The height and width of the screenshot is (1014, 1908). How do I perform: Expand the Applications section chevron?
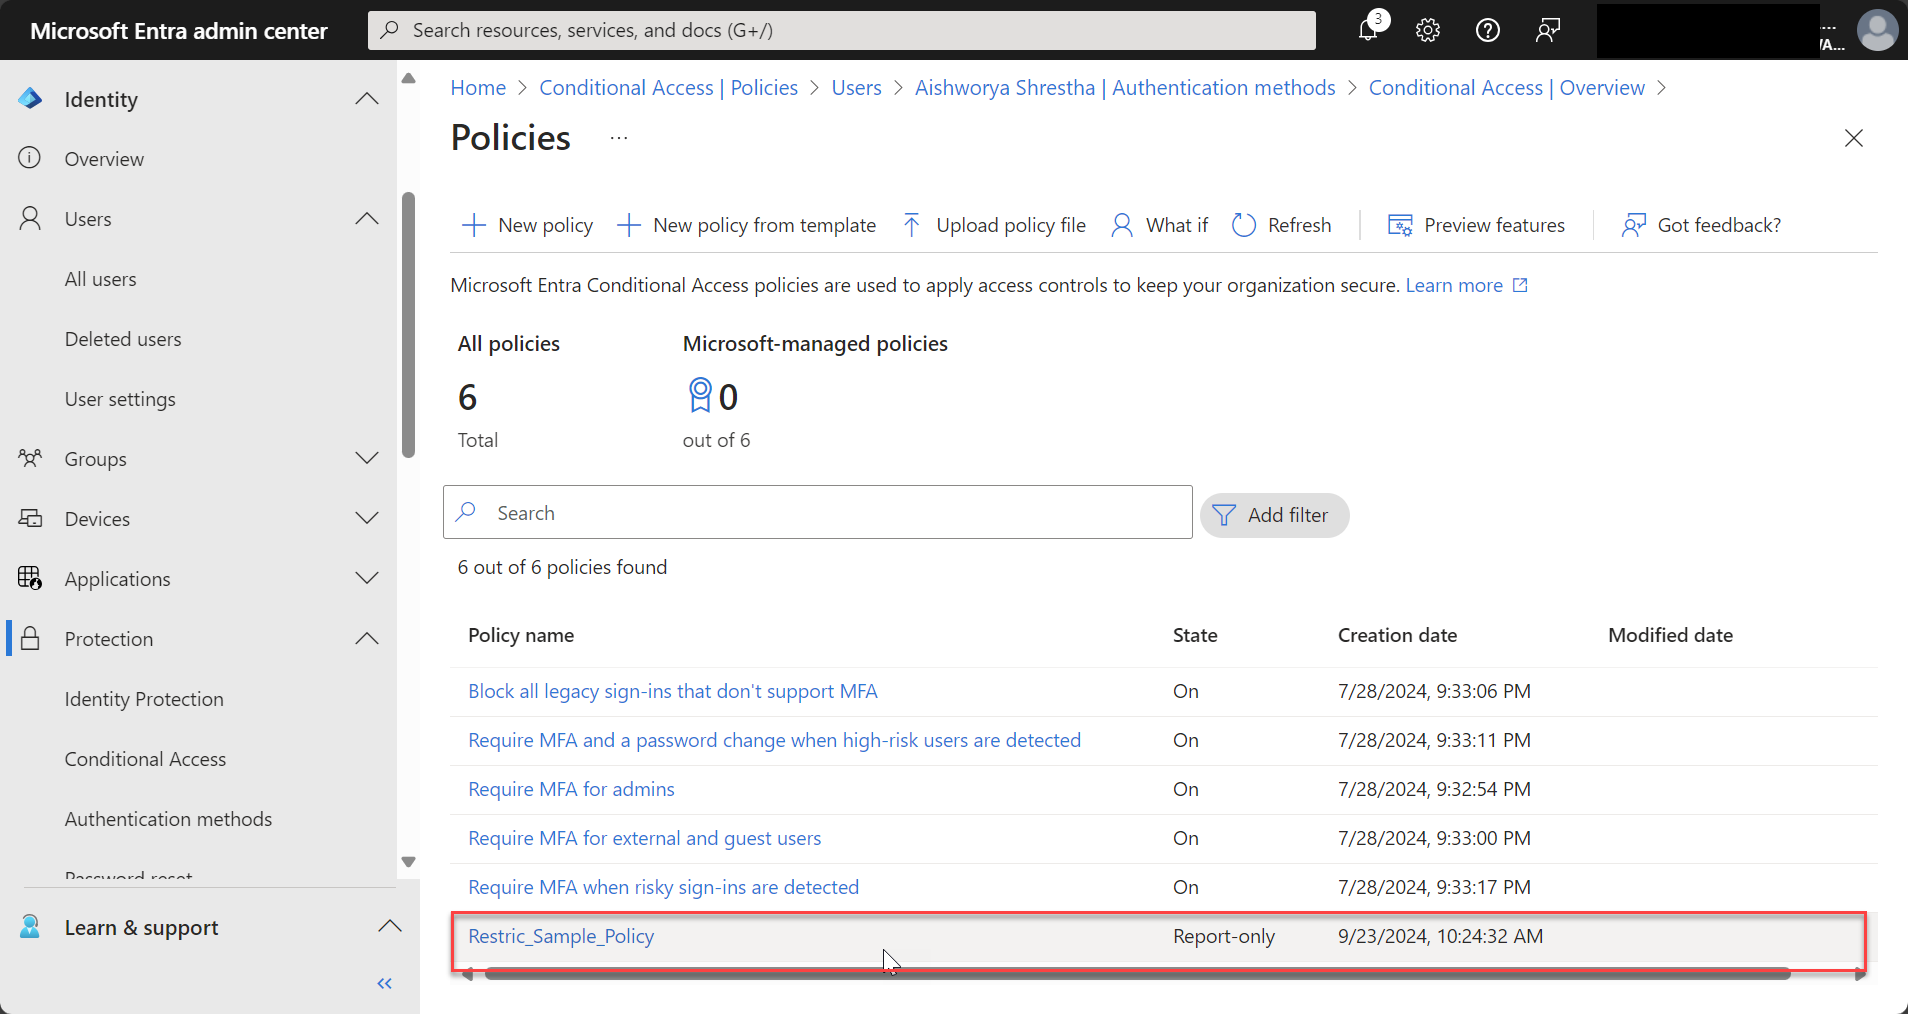click(x=367, y=578)
